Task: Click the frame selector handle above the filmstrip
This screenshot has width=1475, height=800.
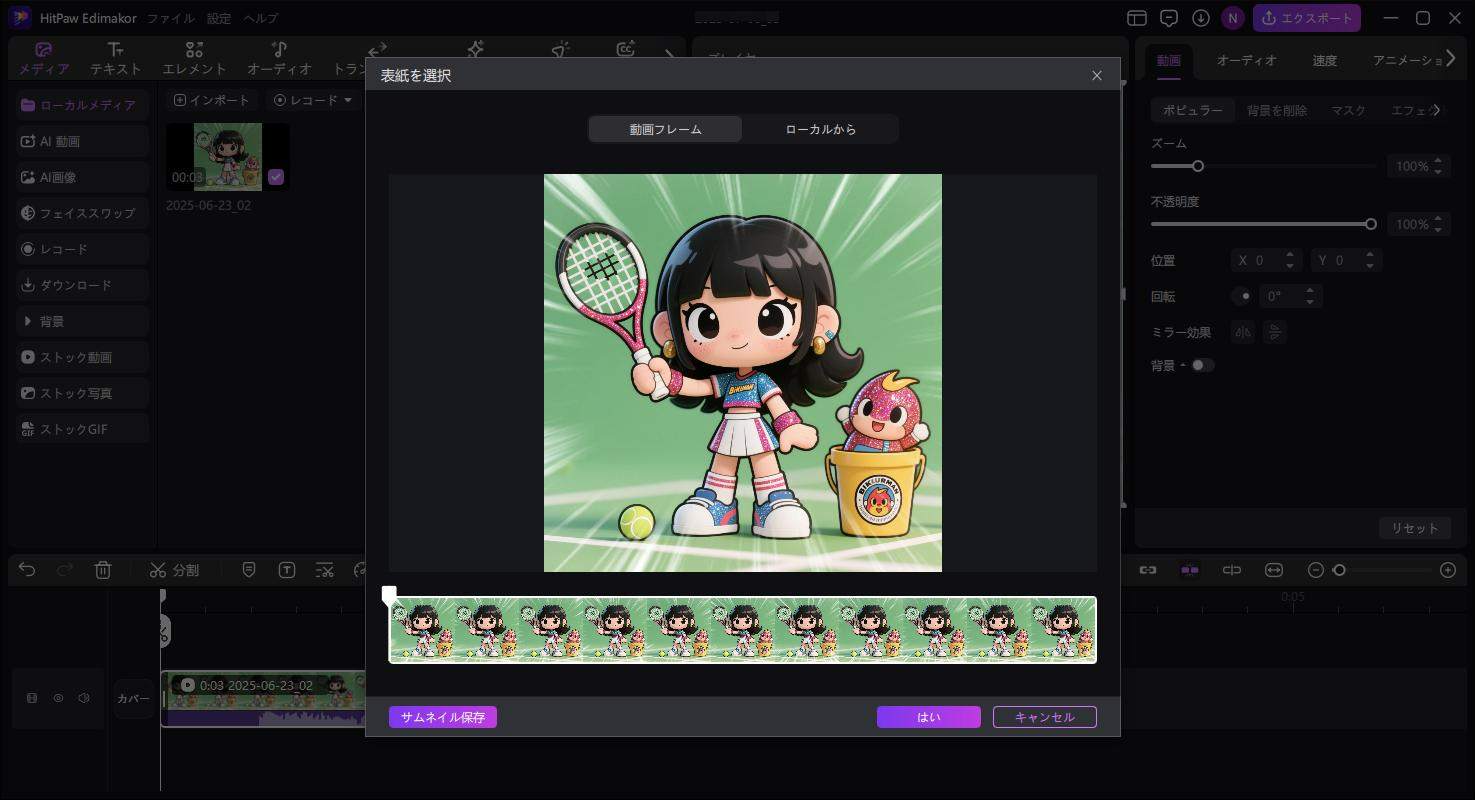Action: [390, 592]
